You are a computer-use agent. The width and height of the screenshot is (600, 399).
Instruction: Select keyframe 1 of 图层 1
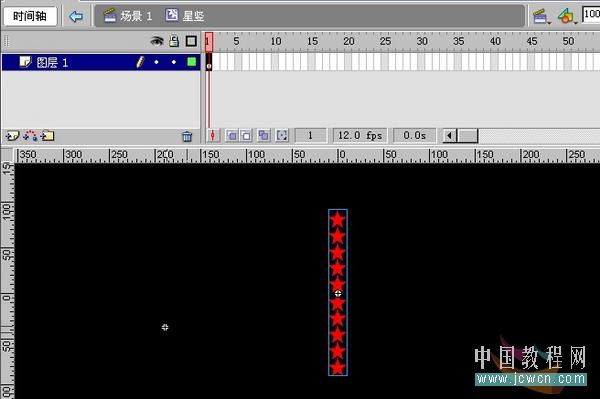click(209, 62)
